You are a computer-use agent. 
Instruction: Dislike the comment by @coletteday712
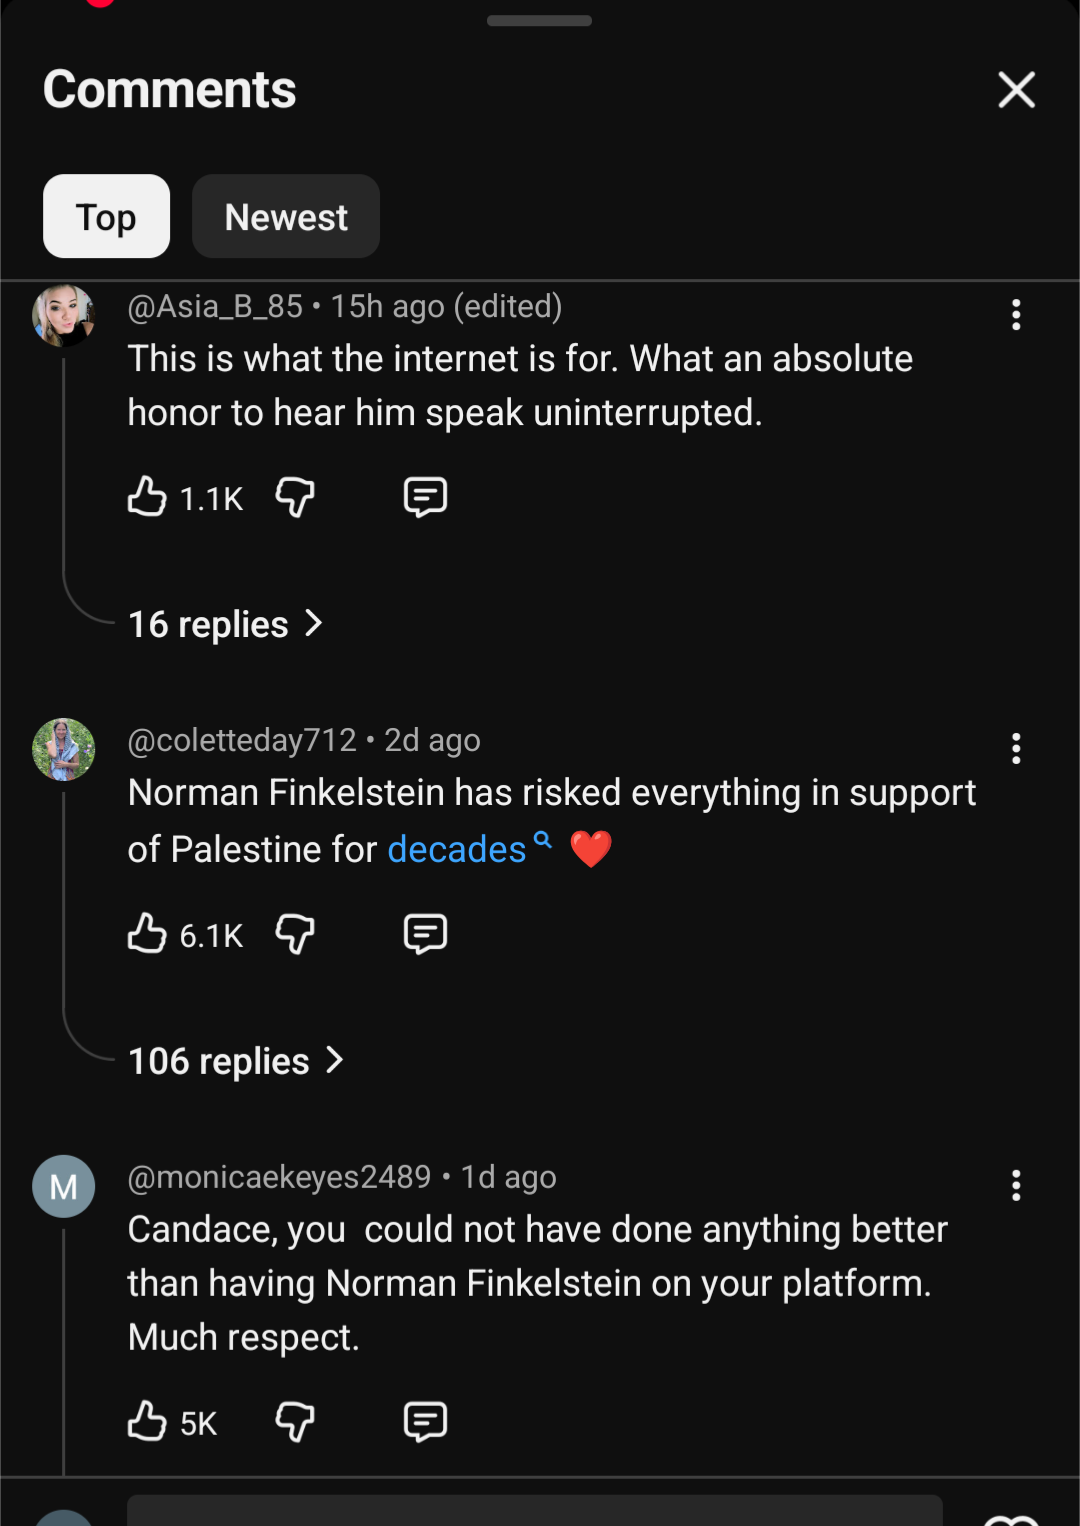pos(295,933)
